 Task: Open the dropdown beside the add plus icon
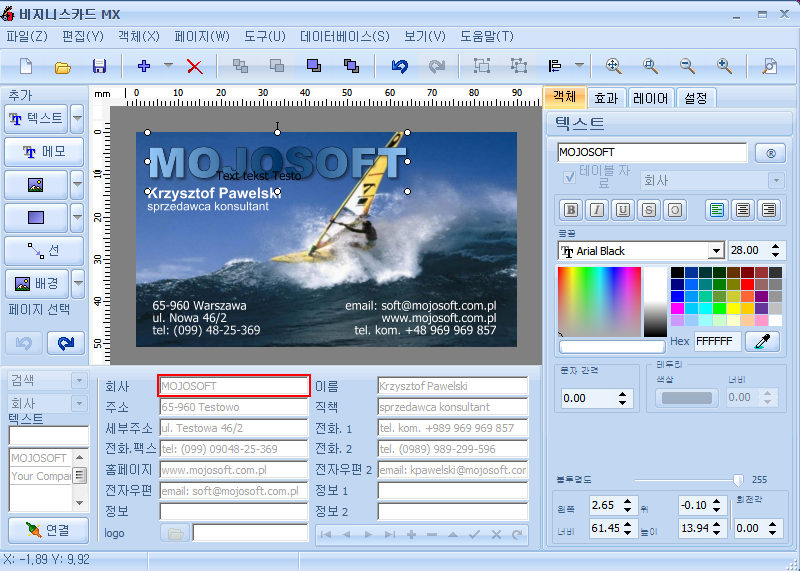168,66
